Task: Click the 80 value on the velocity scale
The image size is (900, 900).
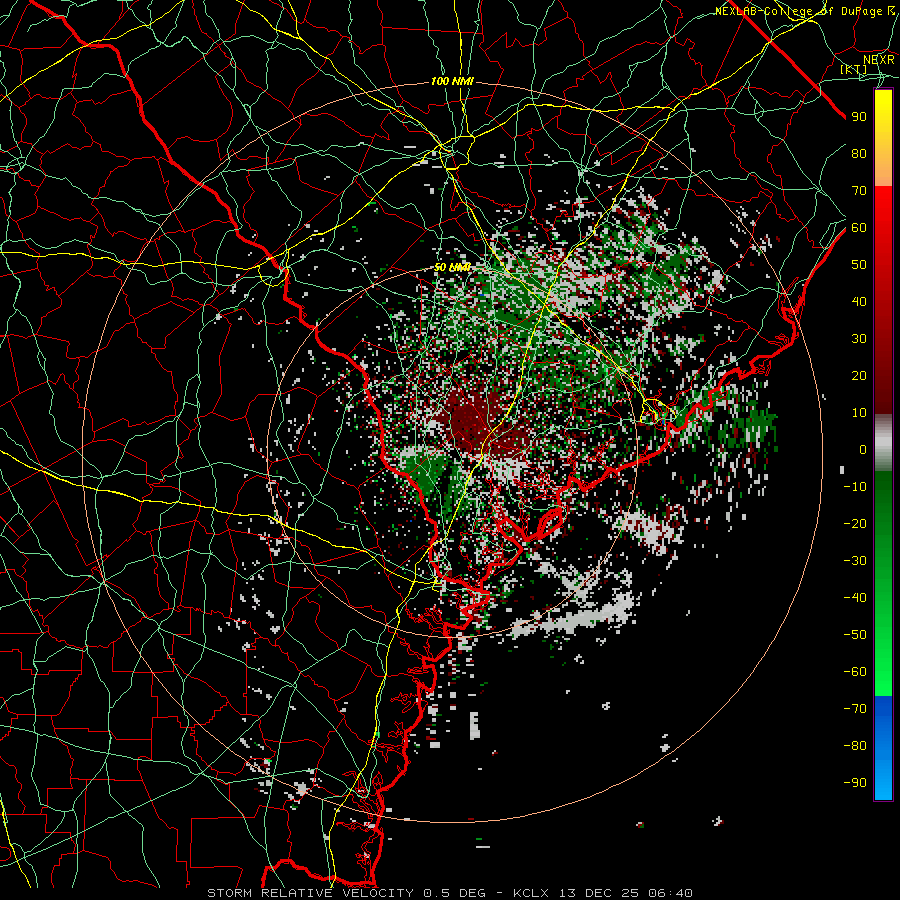Action: click(859, 153)
